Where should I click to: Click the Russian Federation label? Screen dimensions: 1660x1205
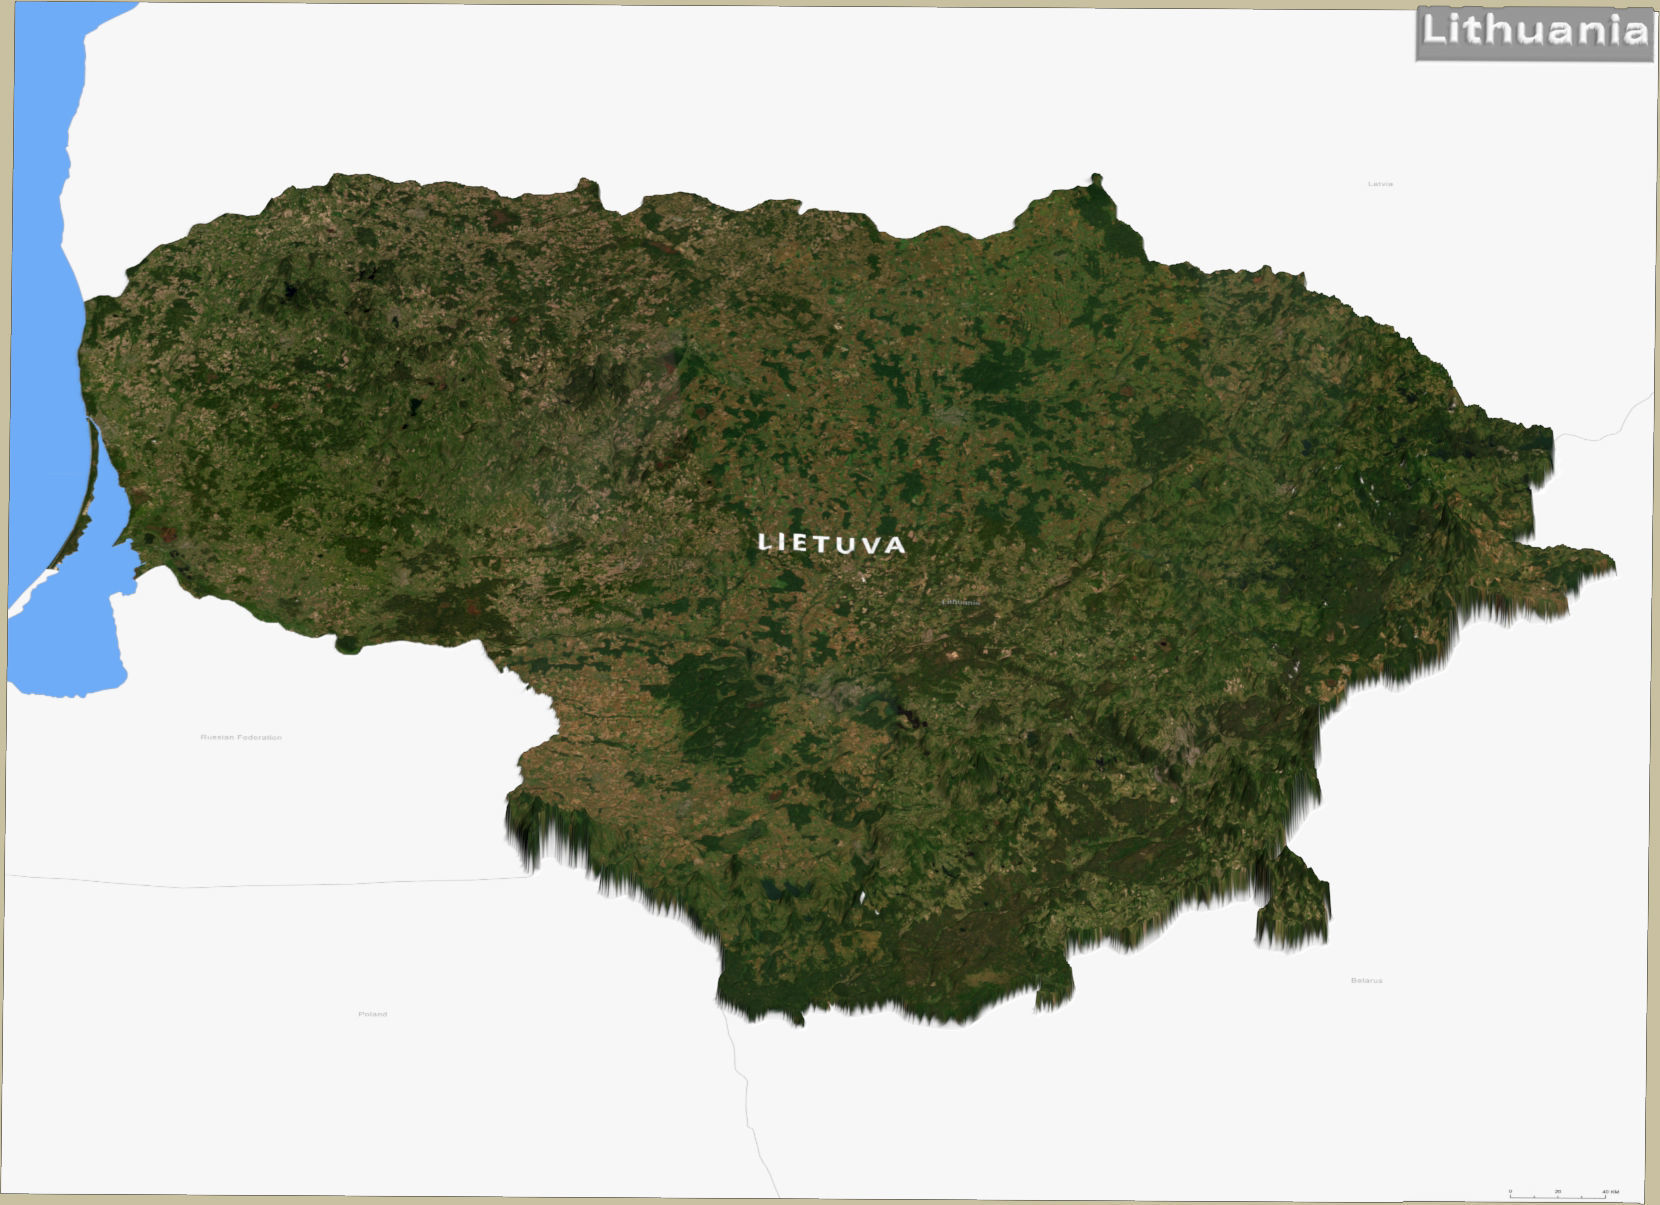point(241,737)
